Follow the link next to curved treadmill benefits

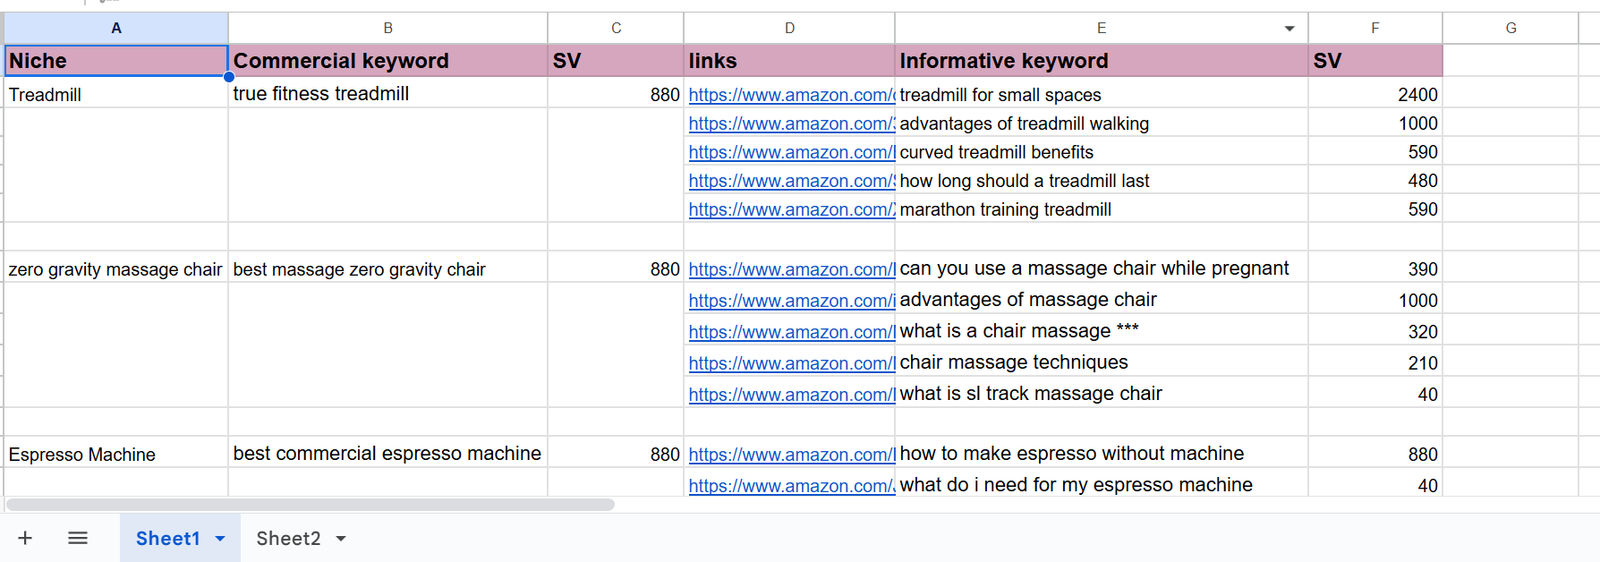pyautogui.click(x=791, y=152)
